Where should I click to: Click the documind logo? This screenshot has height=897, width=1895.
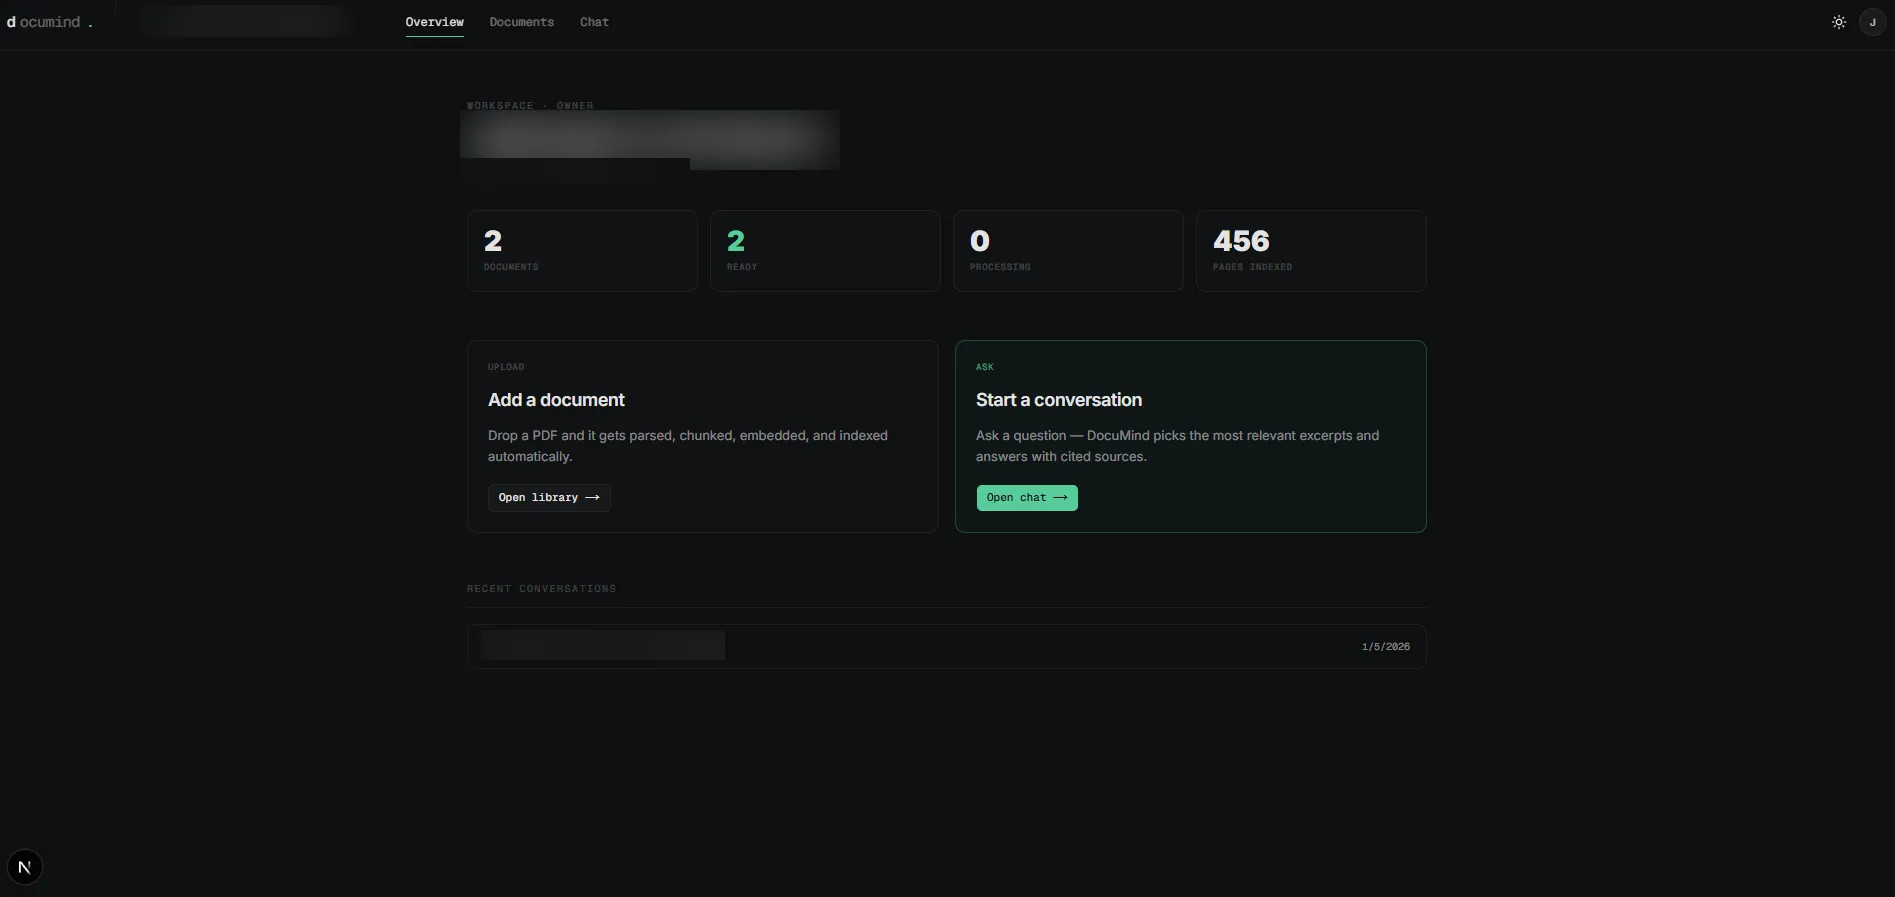pyautogui.click(x=49, y=22)
